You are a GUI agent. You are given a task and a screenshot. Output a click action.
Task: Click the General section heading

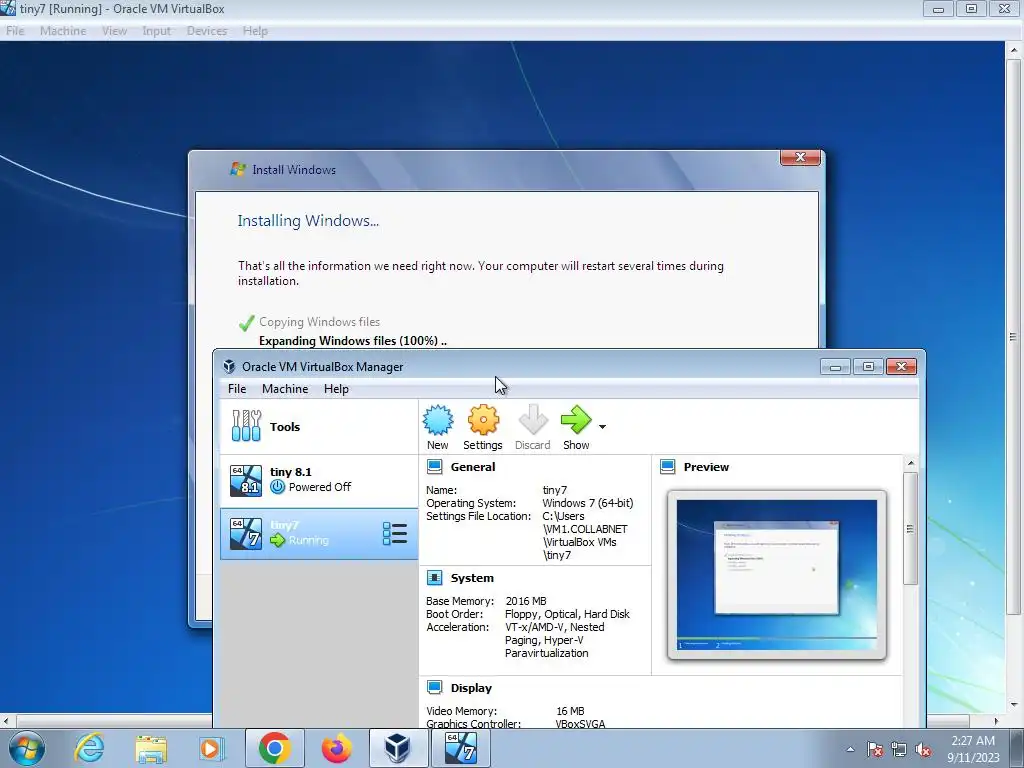coord(473,467)
